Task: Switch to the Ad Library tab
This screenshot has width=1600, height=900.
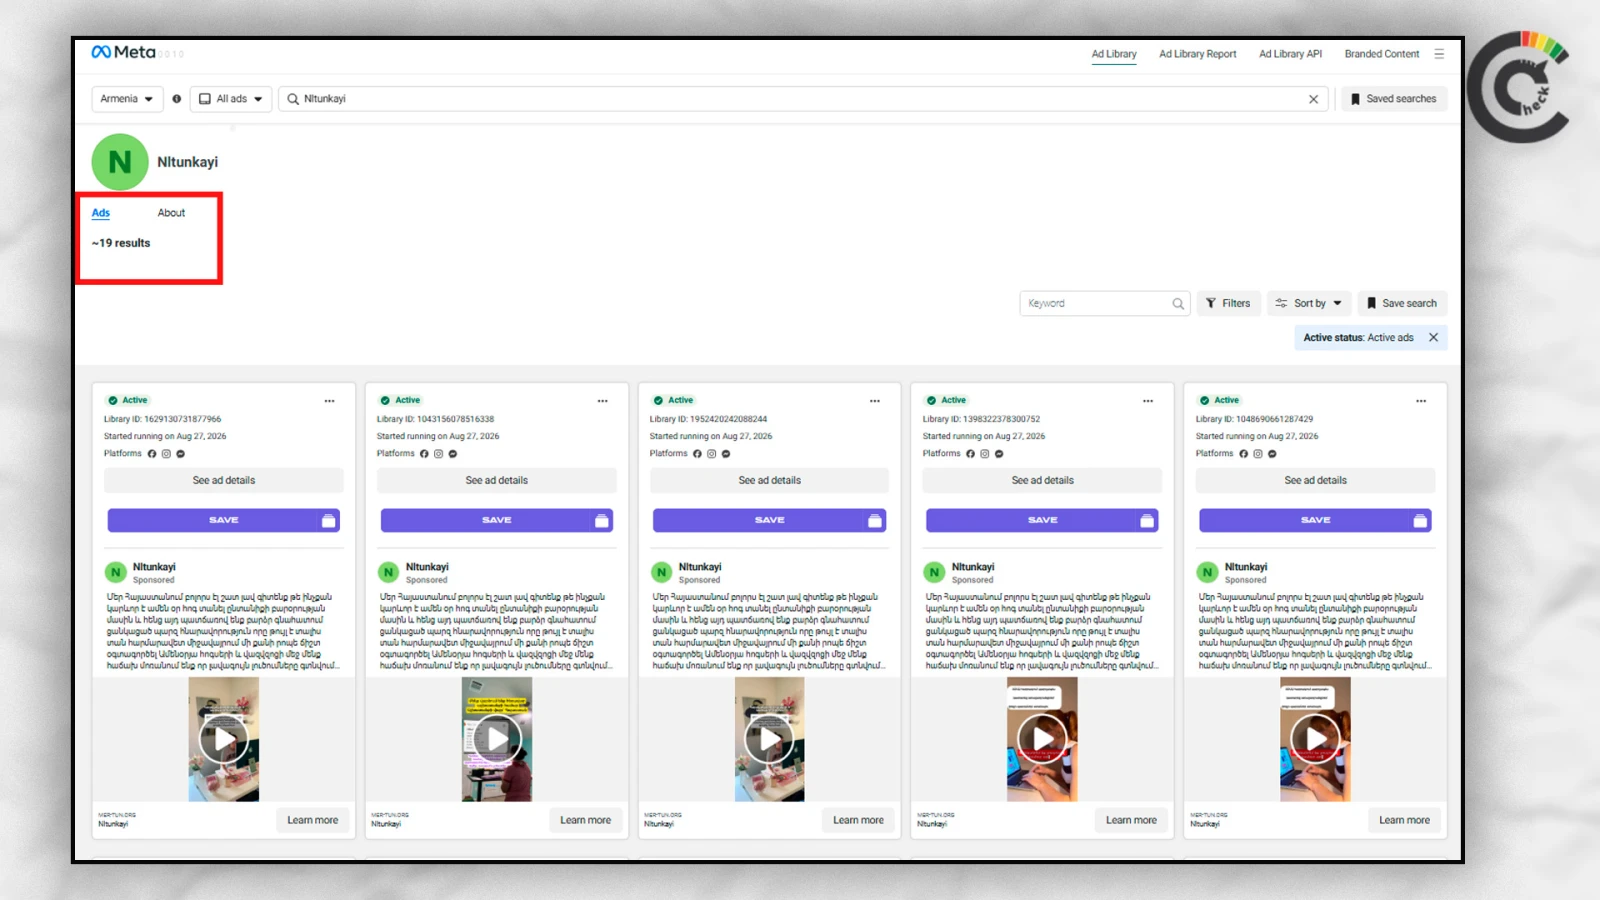Action: [1114, 54]
